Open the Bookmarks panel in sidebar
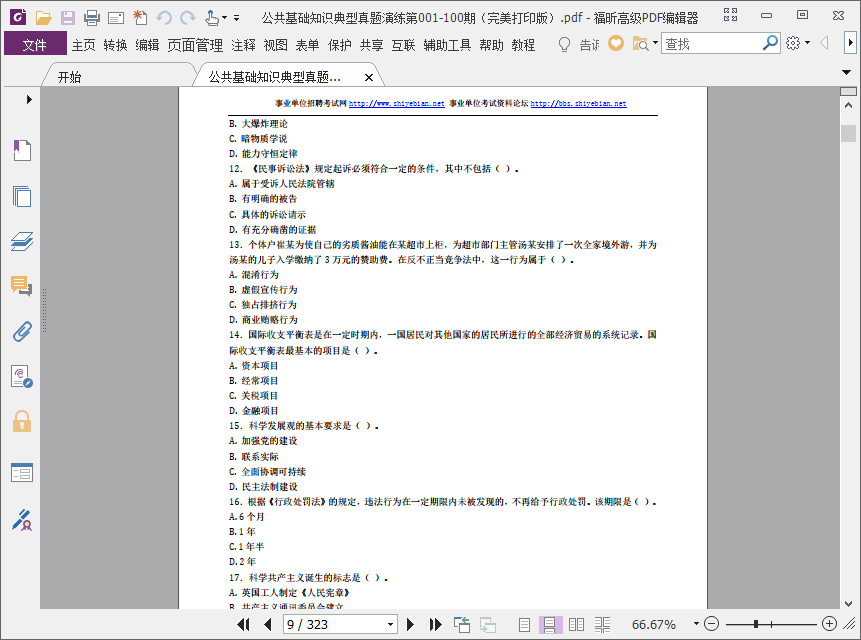 (22, 150)
